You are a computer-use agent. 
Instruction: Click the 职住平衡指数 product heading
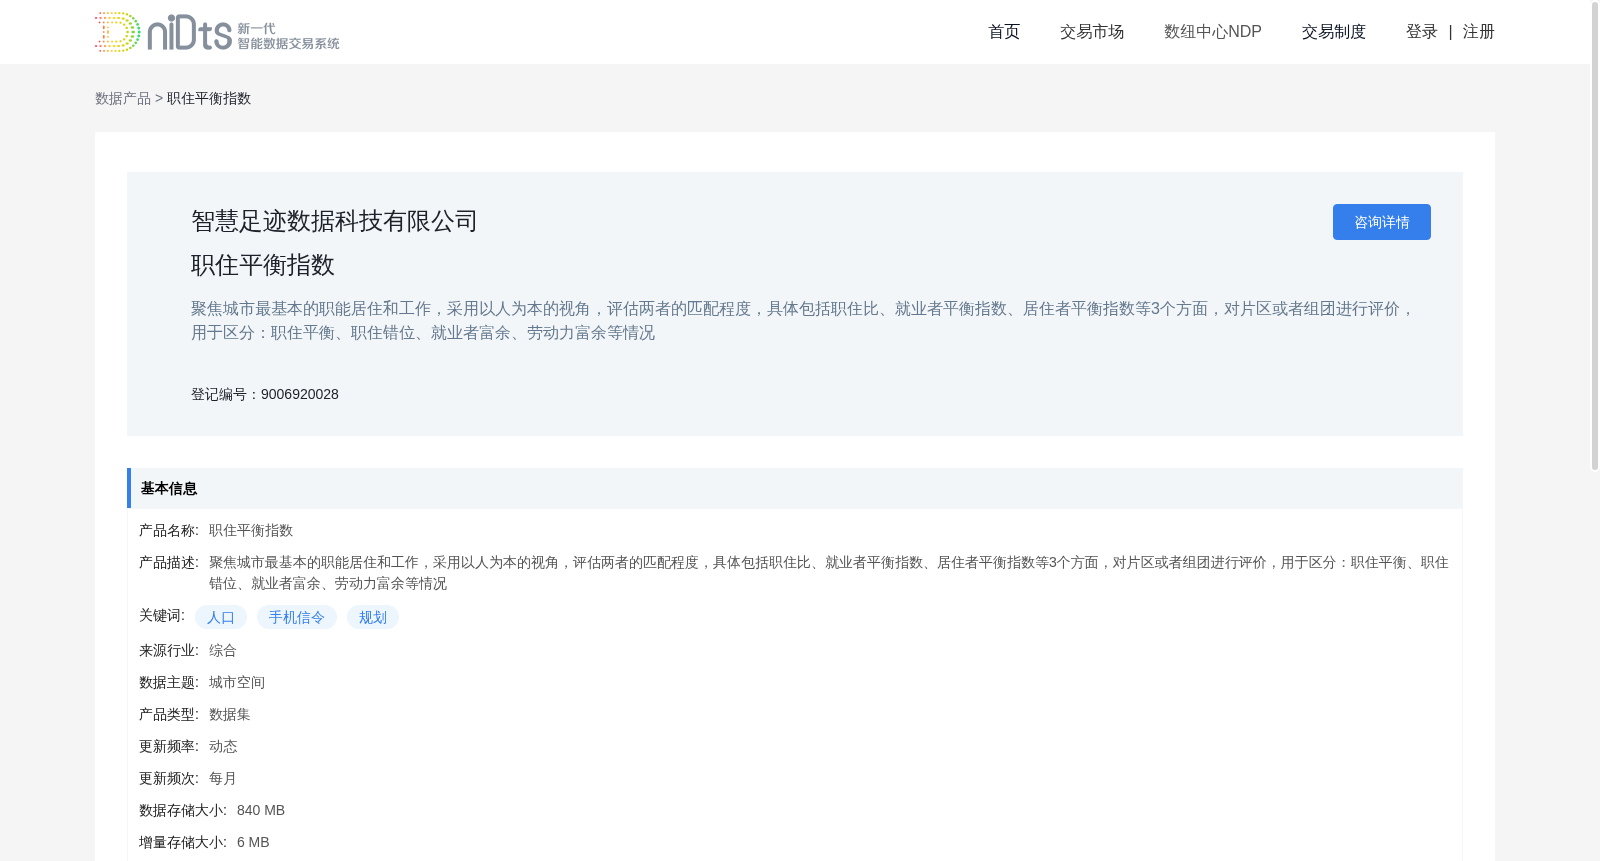[263, 265]
